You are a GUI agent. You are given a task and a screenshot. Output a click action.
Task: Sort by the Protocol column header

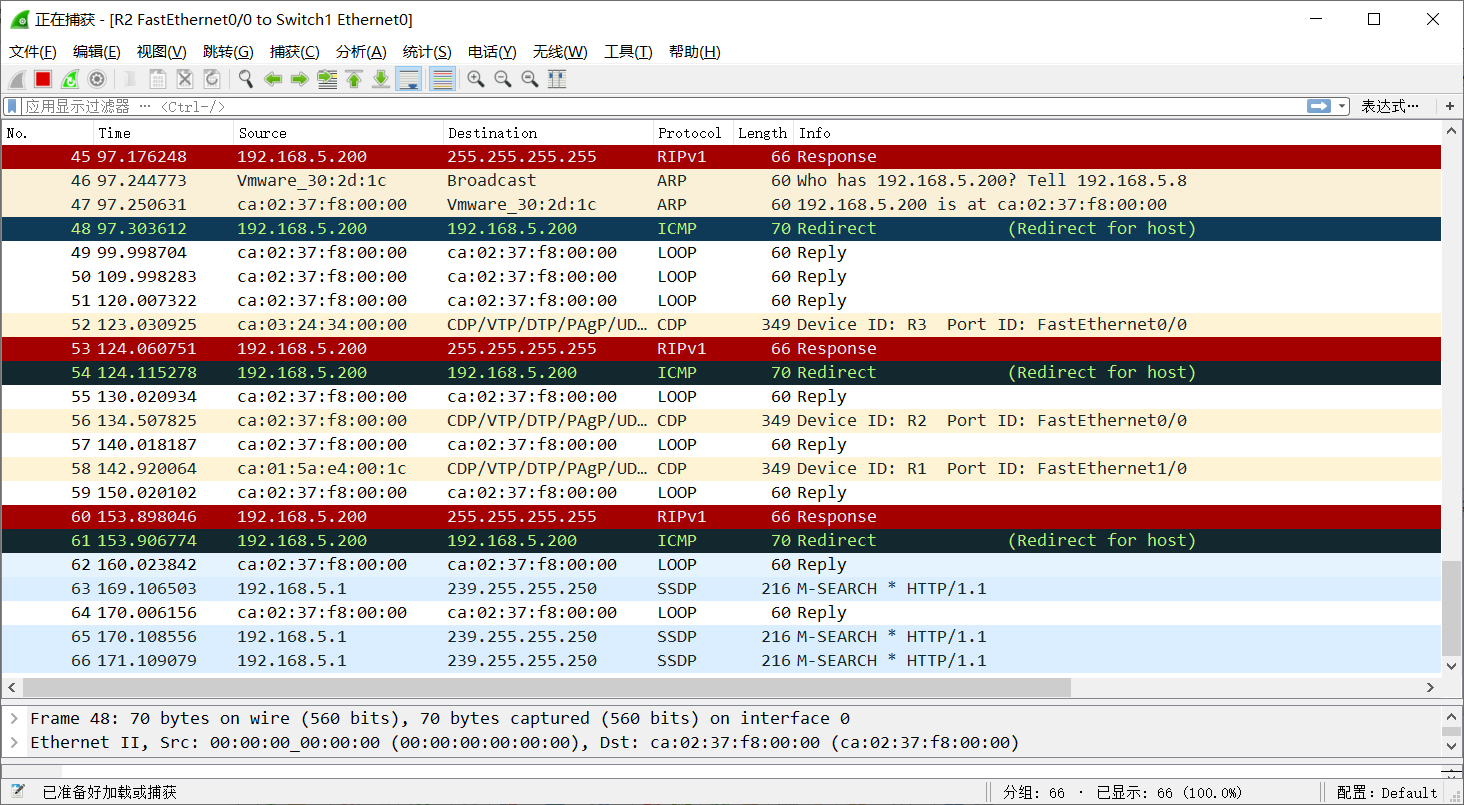pyautogui.click(x=694, y=133)
